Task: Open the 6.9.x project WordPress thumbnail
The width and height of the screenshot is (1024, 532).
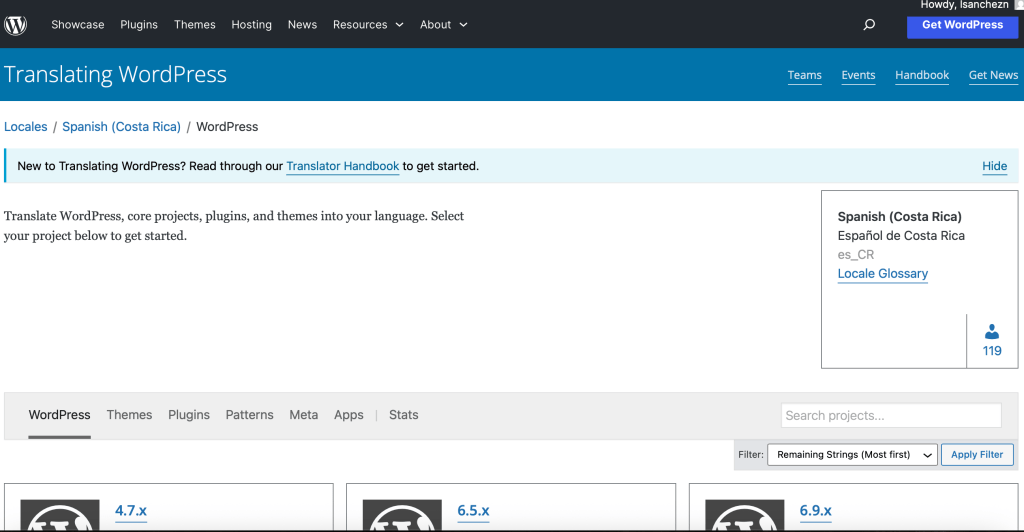Action: pyautogui.click(x=745, y=515)
